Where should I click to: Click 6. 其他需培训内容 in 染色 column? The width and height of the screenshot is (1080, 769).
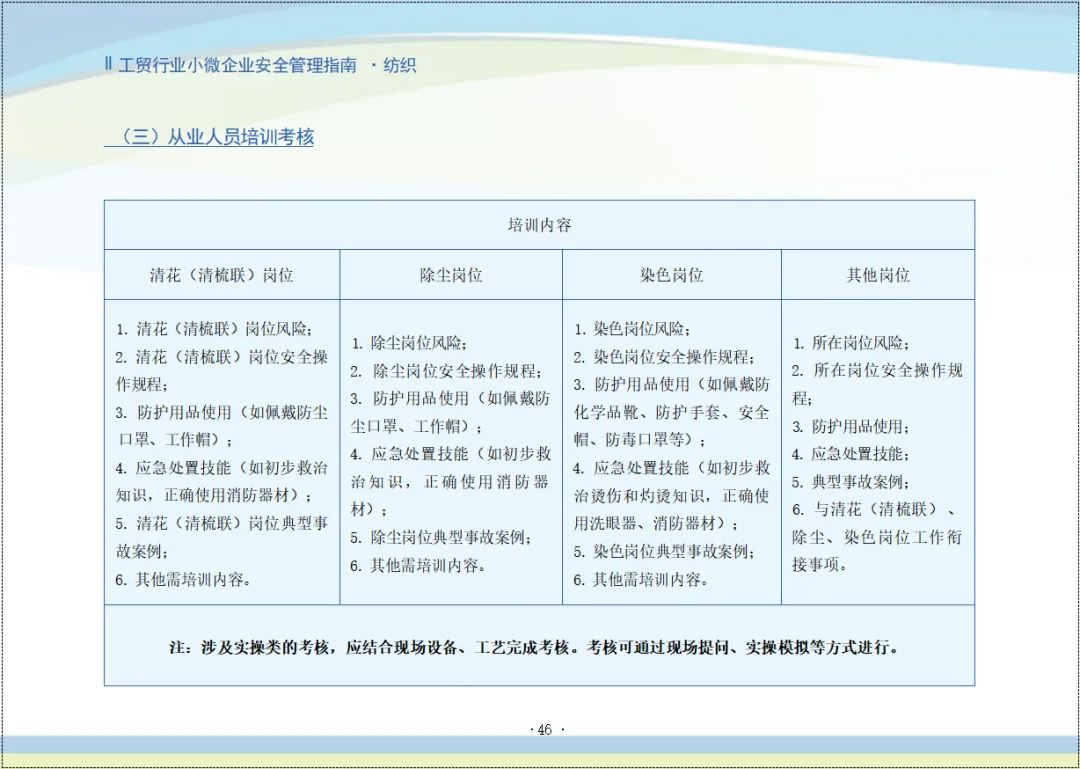[641, 580]
